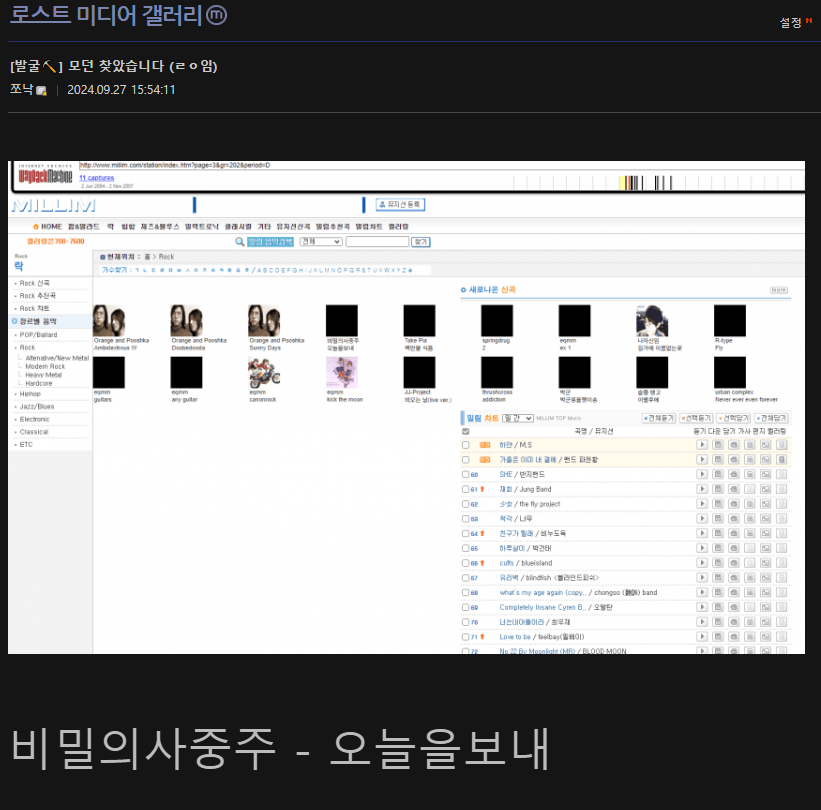Viewport: 821px width, 810px height.
Task: Check the box next to 하루살이
Action: pyautogui.click(x=465, y=549)
